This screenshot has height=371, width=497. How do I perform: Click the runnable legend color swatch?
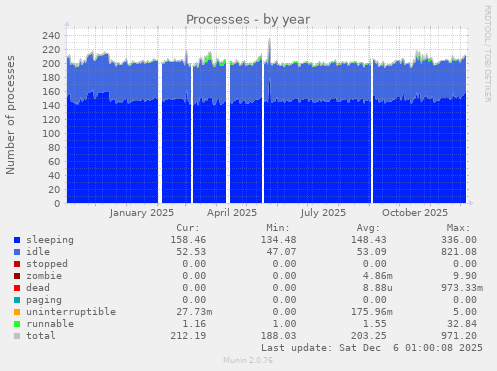tap(17, 324)
